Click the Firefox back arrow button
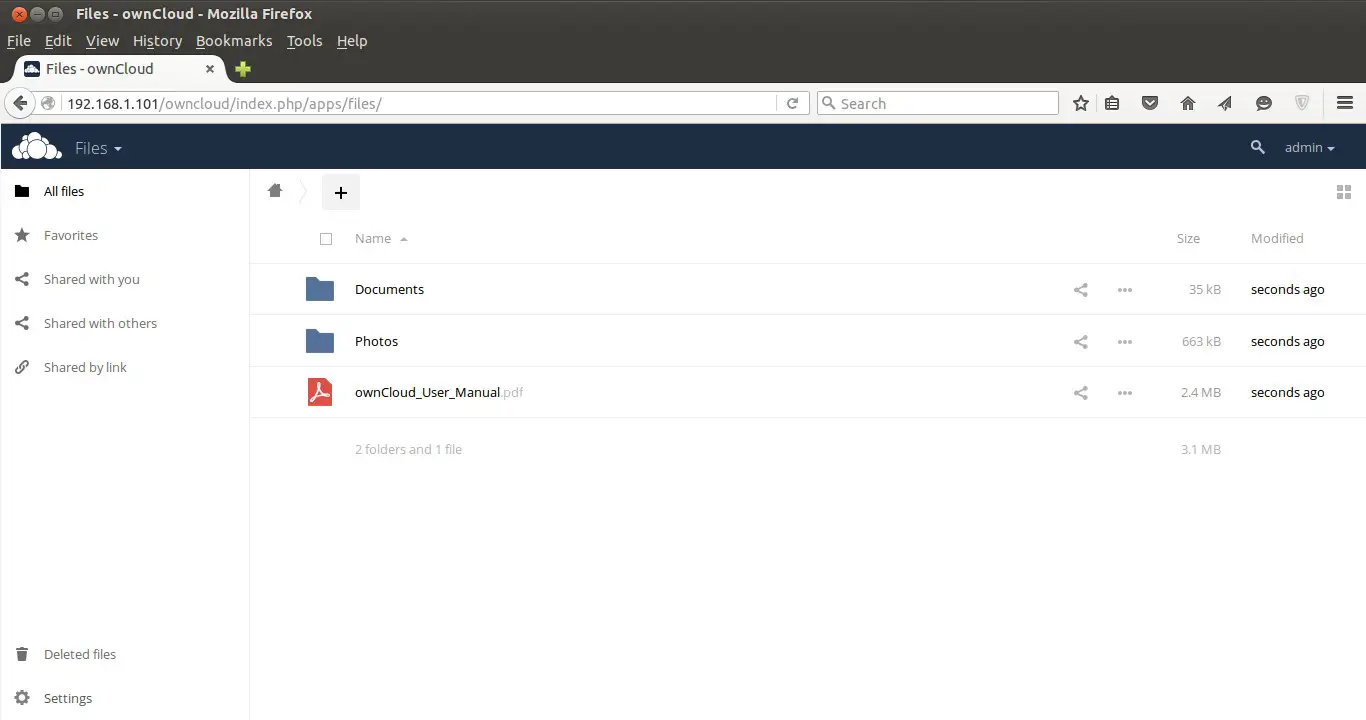The height and width of the screenshot is (720, 1366). click(x=20, y=103)
